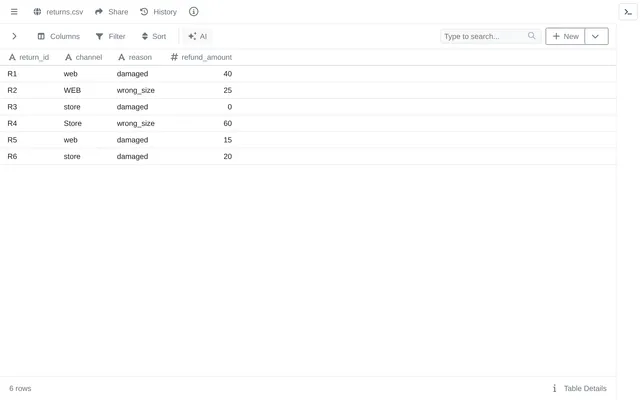Click the wrong_size reason in row R2
640x400 pixels.
[136, 90]
